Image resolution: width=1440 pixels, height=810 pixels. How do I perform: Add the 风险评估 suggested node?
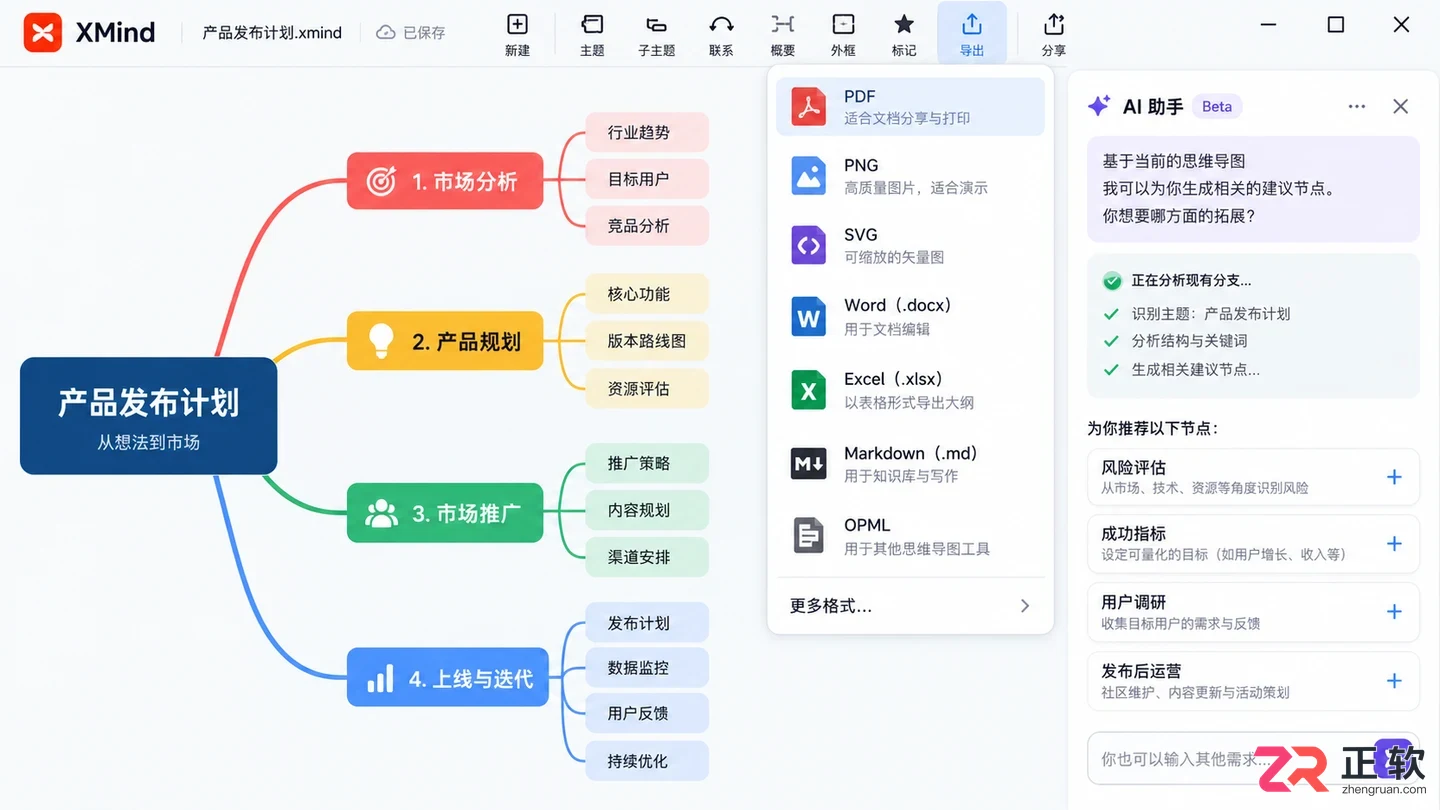(x=1394, y=478)
